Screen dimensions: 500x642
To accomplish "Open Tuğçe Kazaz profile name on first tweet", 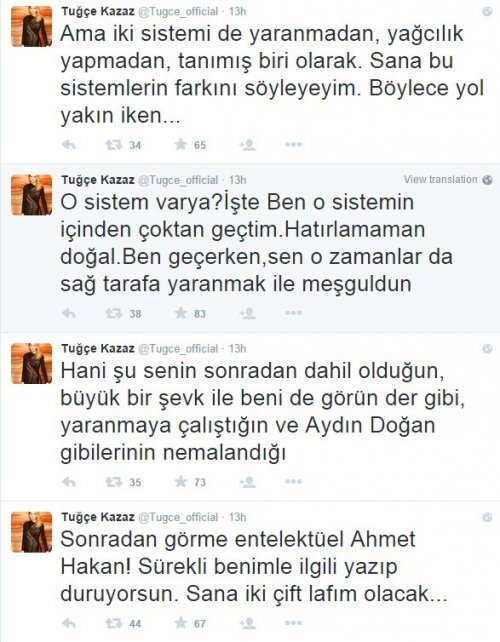I will (98, 11).
